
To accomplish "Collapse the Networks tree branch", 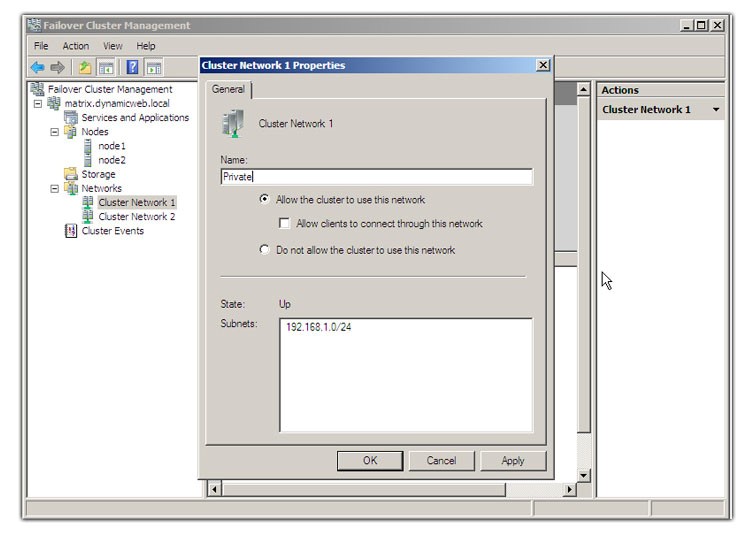I will (x=55, y=189).
